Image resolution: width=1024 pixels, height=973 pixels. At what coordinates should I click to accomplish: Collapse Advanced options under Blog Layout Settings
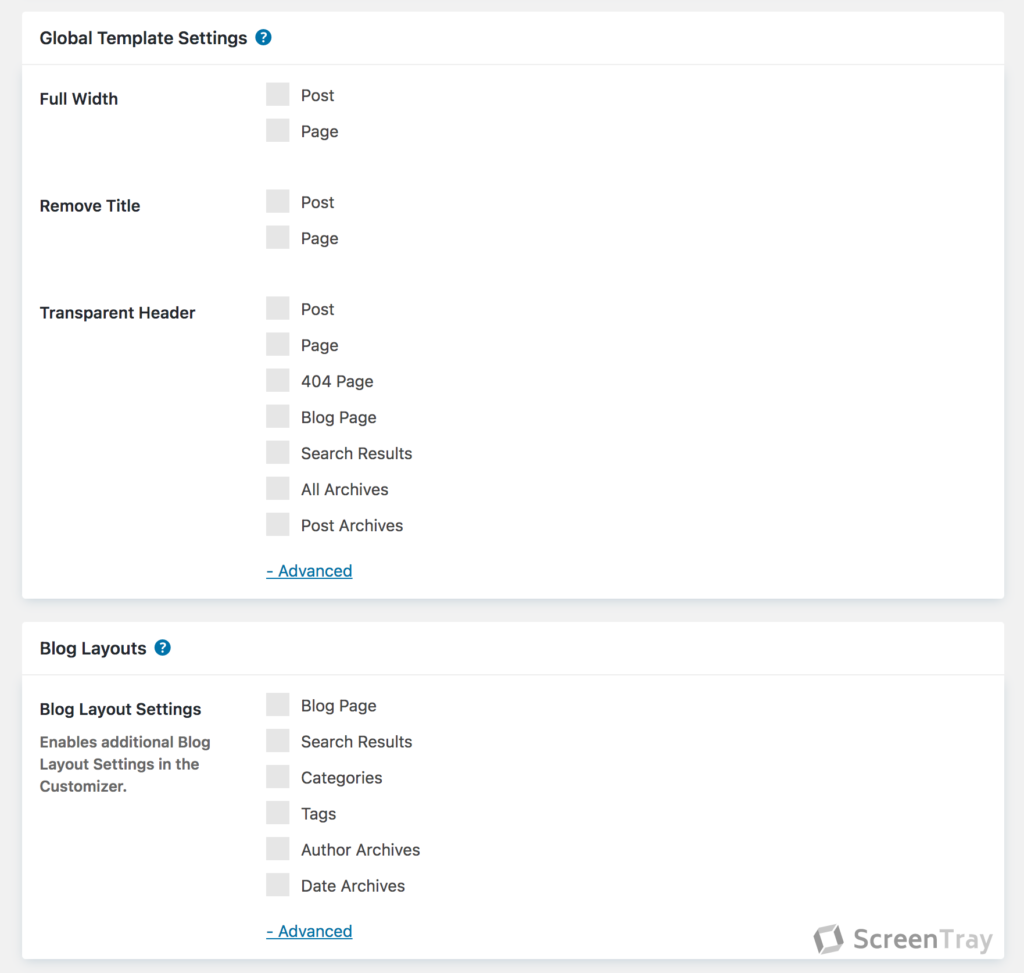[309, 931]
